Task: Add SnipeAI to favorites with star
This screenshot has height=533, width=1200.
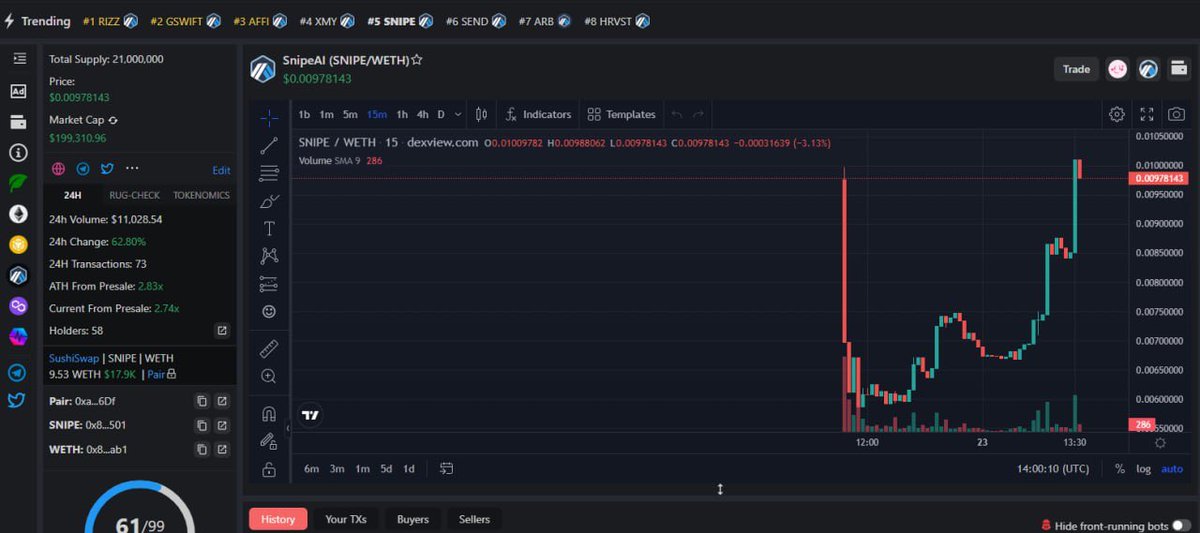Action: tap(417, 60)
